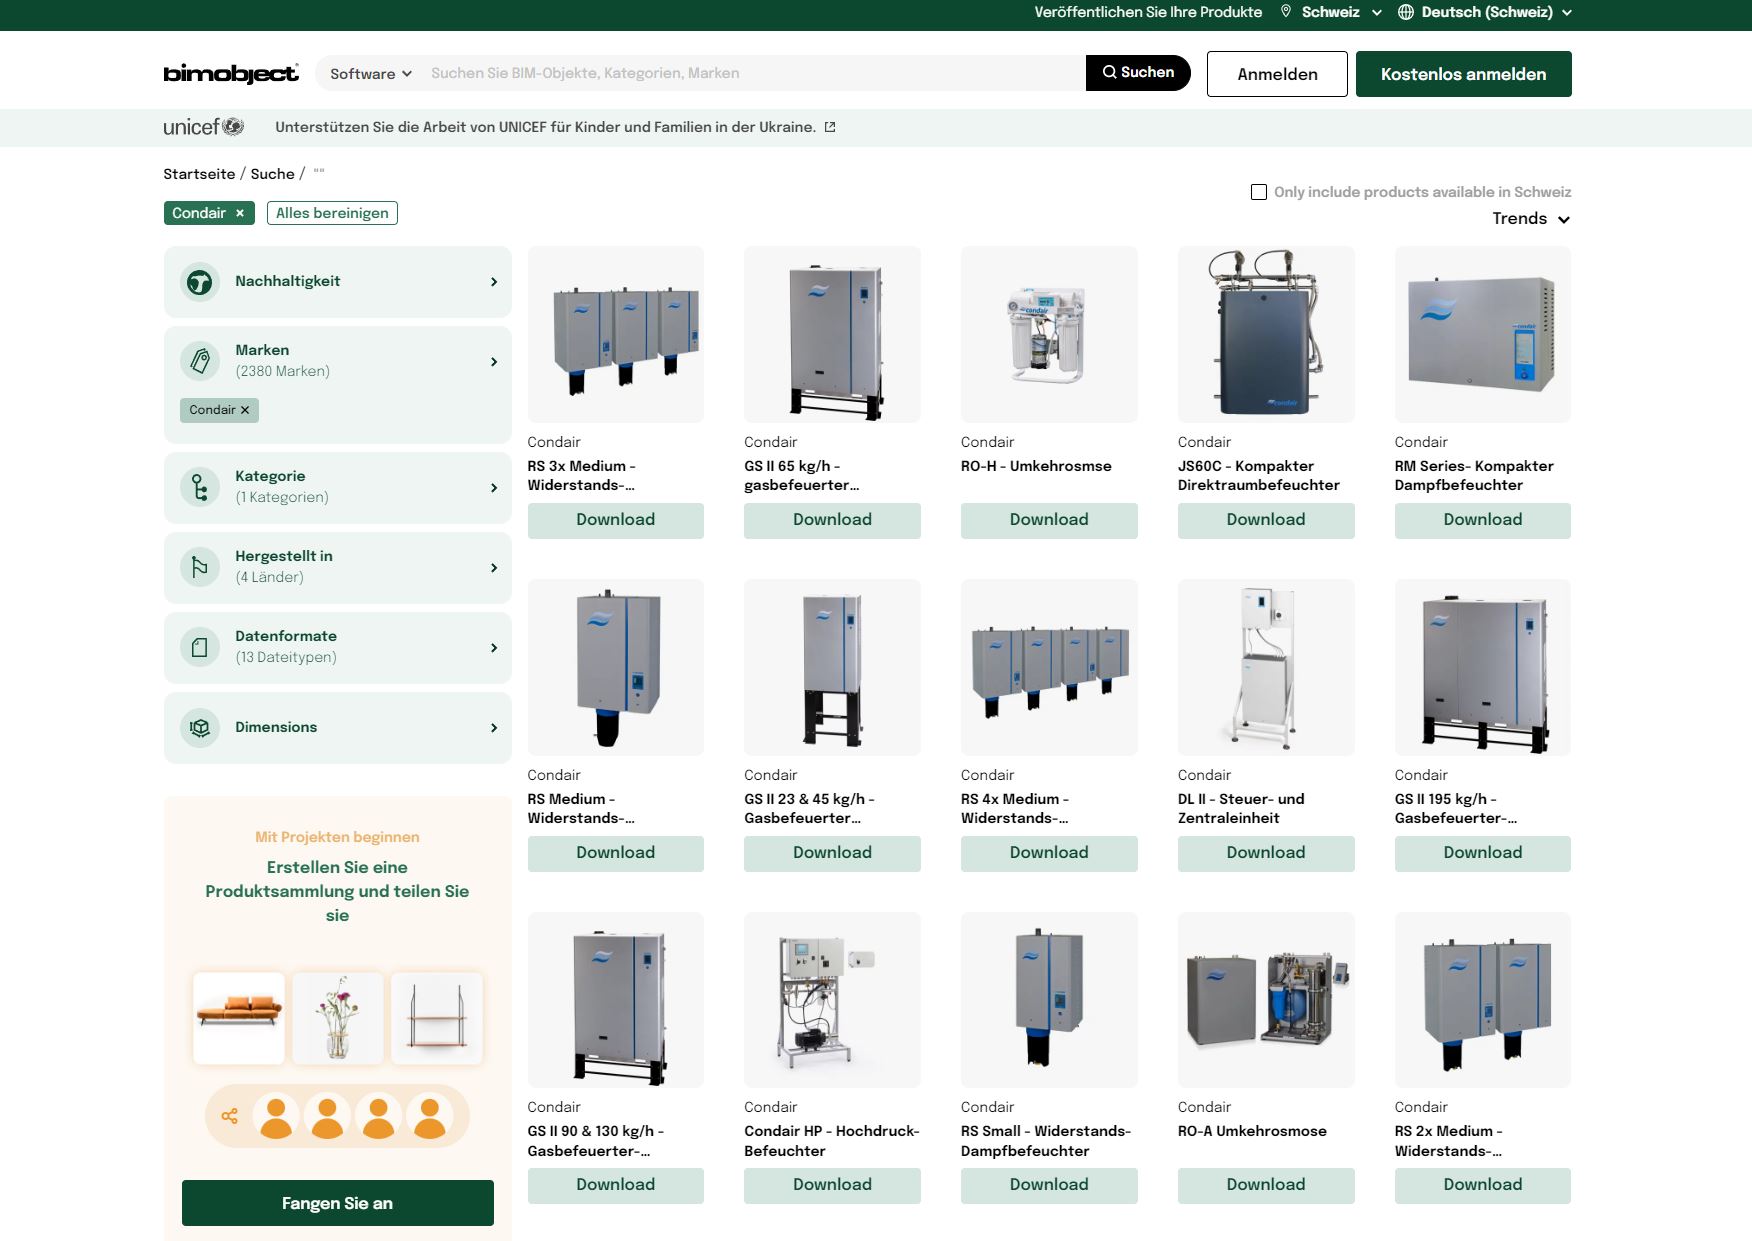Viewport: 1752px width, 1241px height.
Task: Expand the Marken filter panel
Action: [x=494, y=362]
